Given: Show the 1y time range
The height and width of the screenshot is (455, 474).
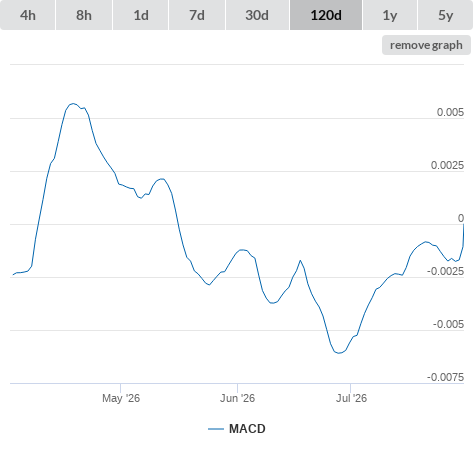Looking at the screenshot, I should [390, 15].
